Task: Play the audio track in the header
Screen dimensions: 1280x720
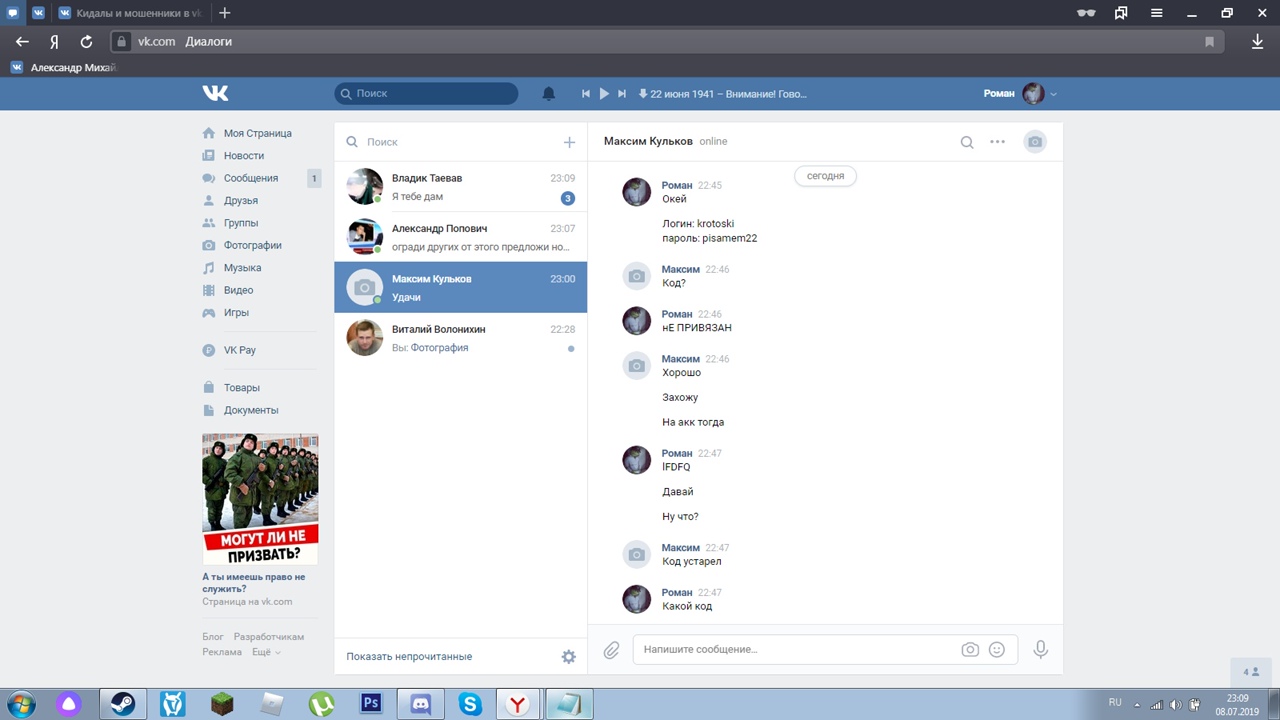Action: coord(604,93)
